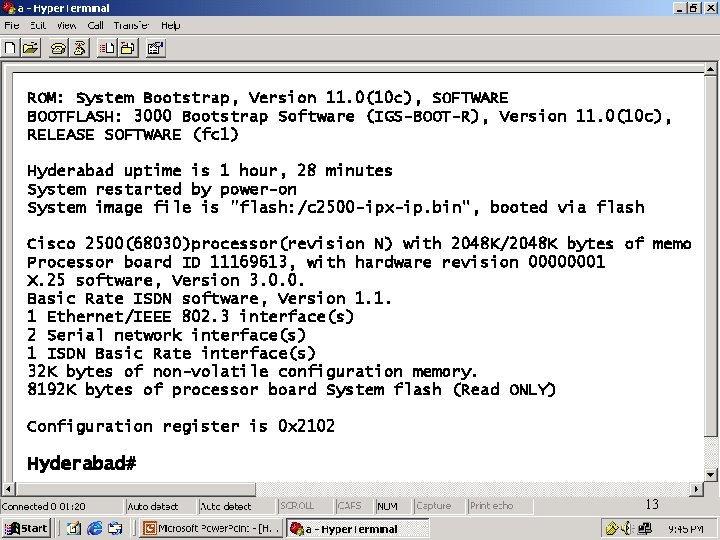Click the SCROLL status bar indicator

pyautogui.click(x=305, y=506)
